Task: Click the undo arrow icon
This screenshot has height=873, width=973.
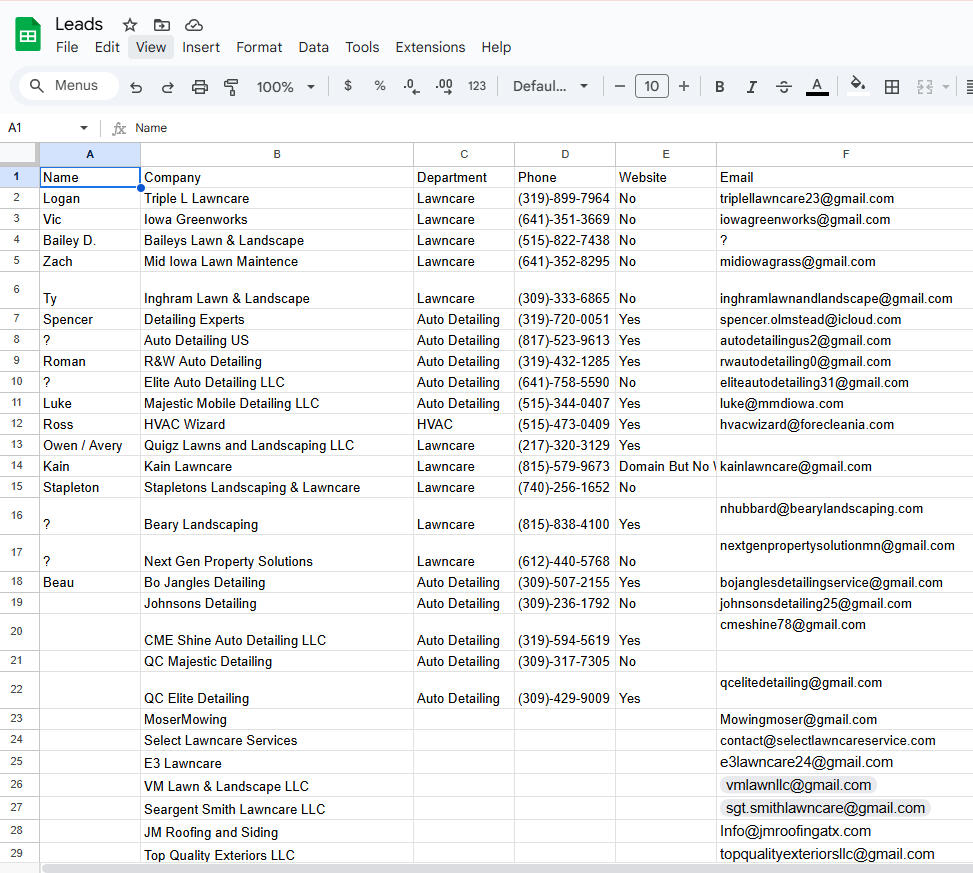Action: point(136,87)
